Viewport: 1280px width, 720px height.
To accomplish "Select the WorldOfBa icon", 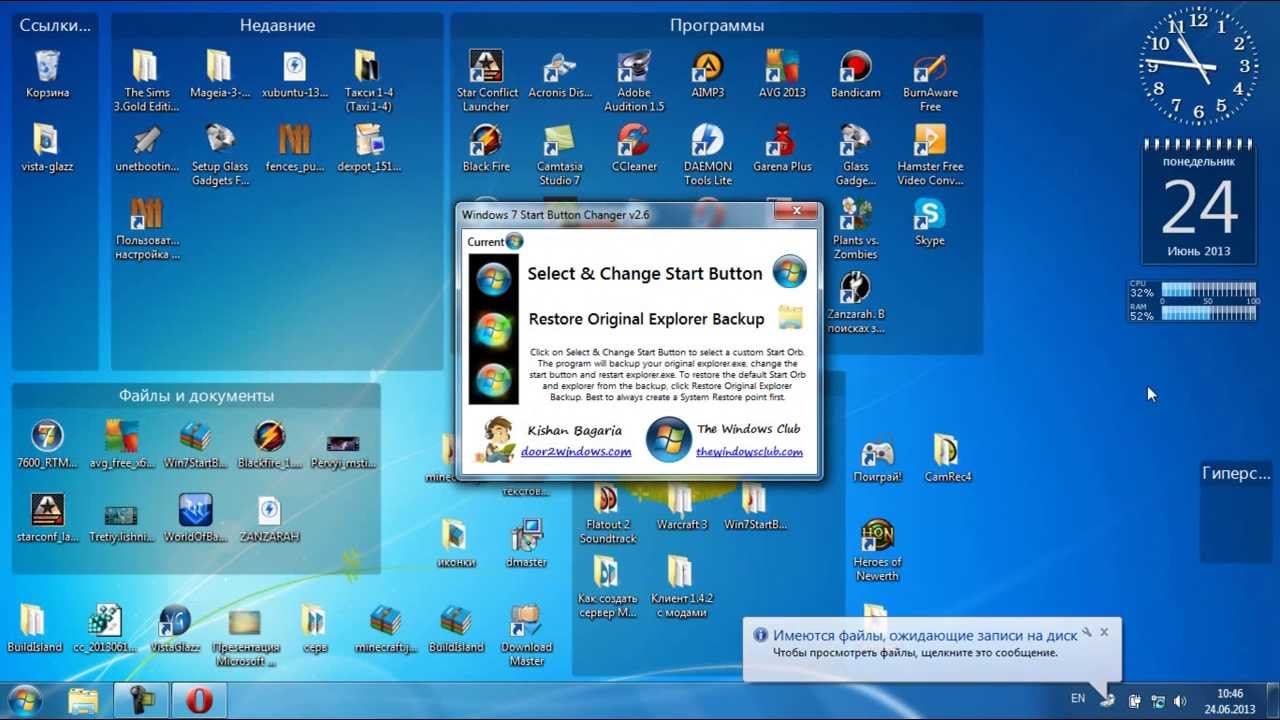I will (x=196, y=518).
